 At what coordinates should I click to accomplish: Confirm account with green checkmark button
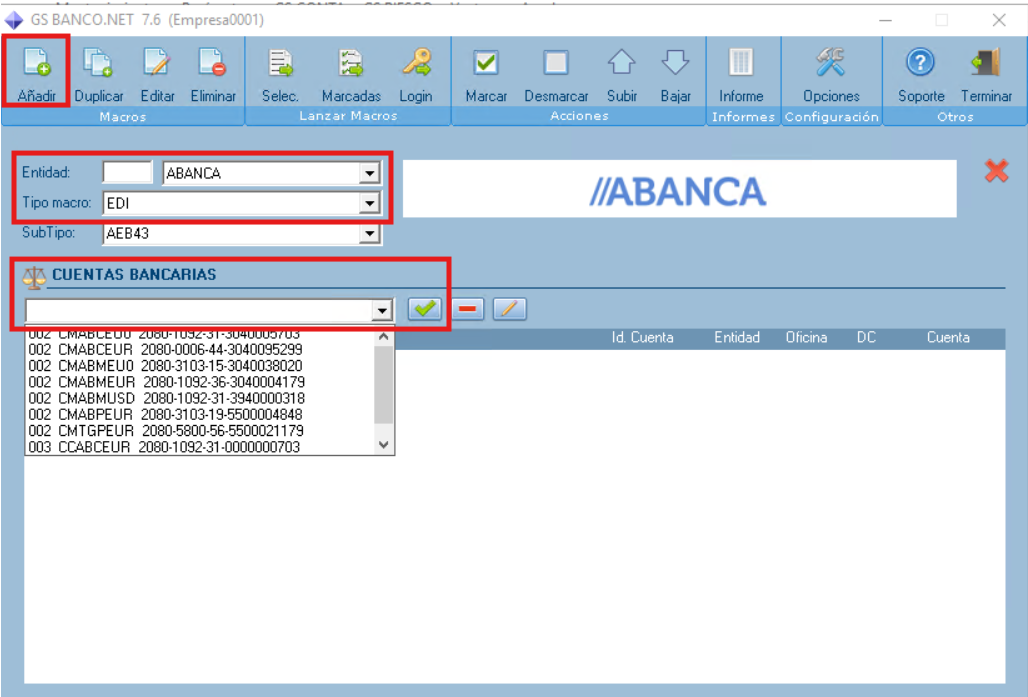click(x=425, y=308)
